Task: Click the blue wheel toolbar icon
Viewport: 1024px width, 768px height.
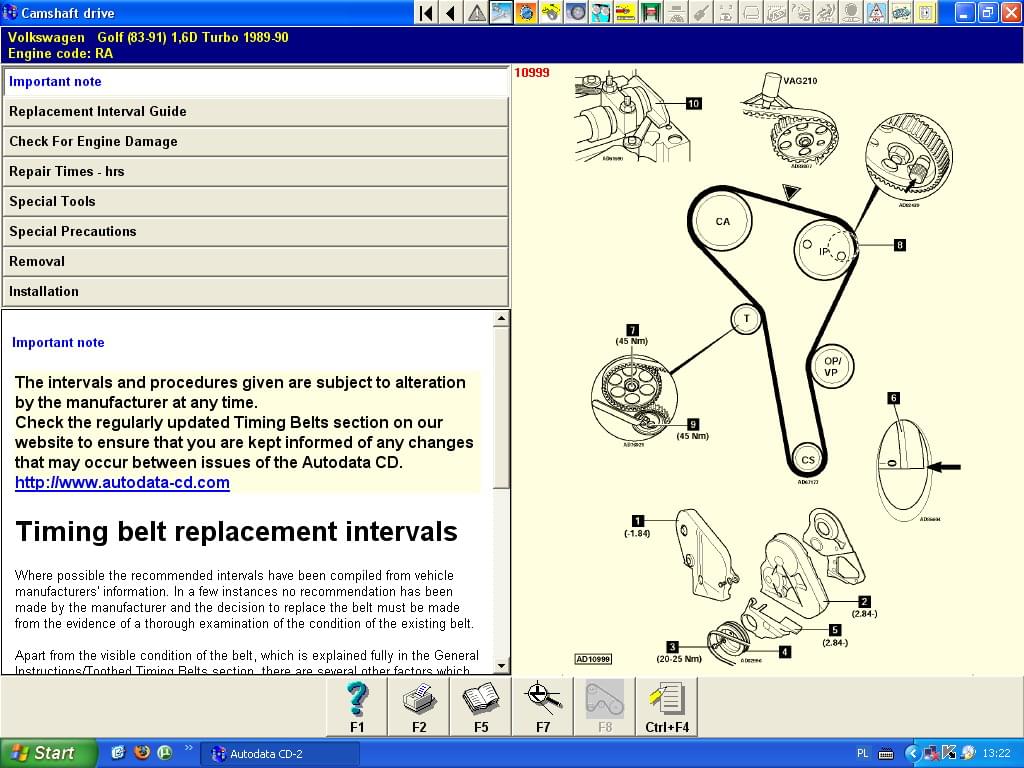Action: pos(576,12)
